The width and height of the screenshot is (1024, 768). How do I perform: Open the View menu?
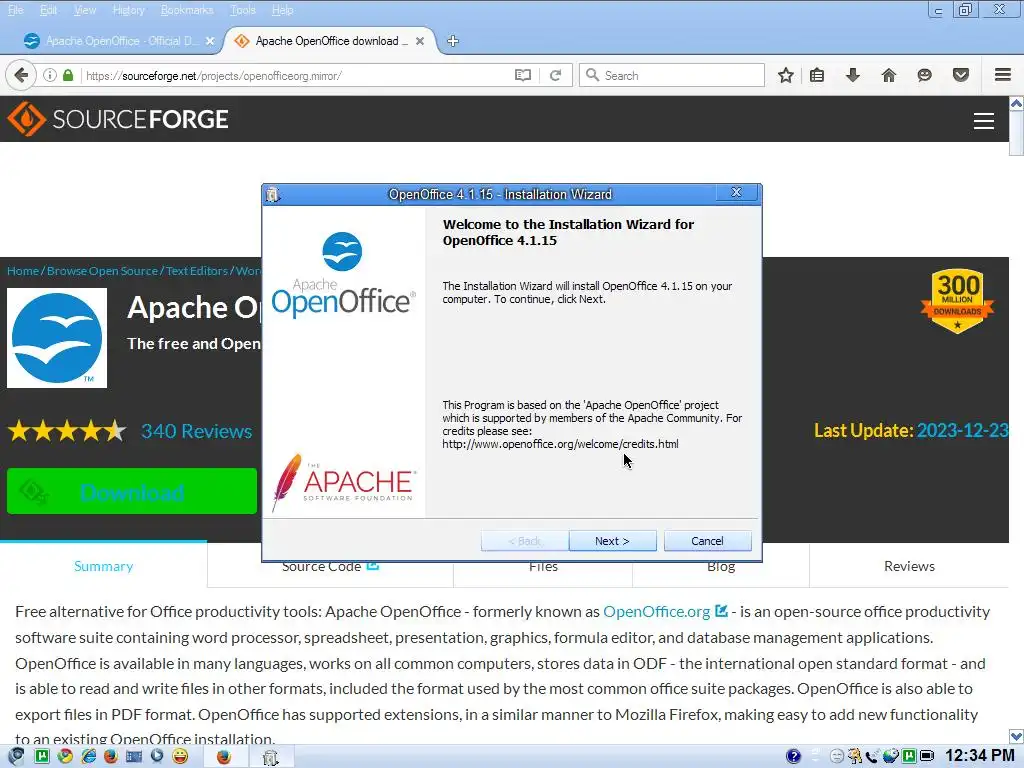click(x=85, y=10)
